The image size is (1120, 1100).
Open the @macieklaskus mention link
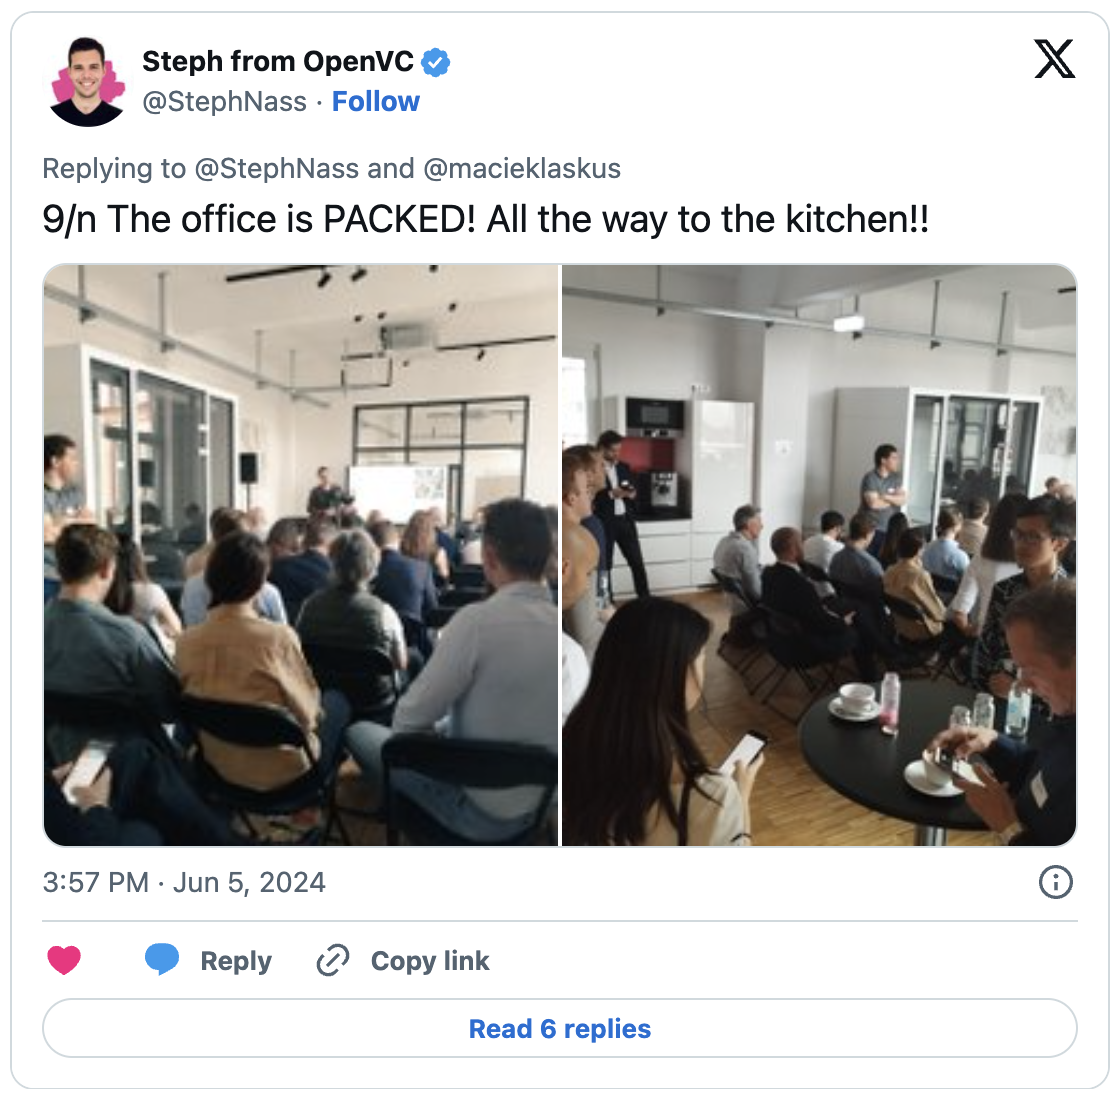[521, 169]
